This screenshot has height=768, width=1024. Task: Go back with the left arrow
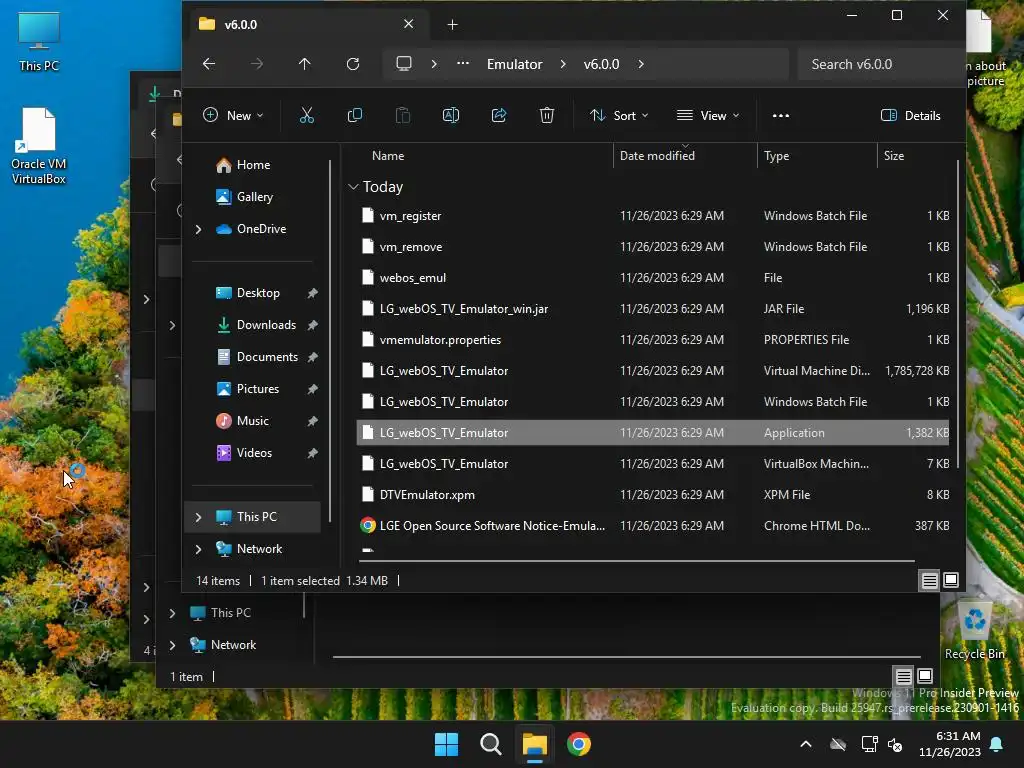point(209,64)
